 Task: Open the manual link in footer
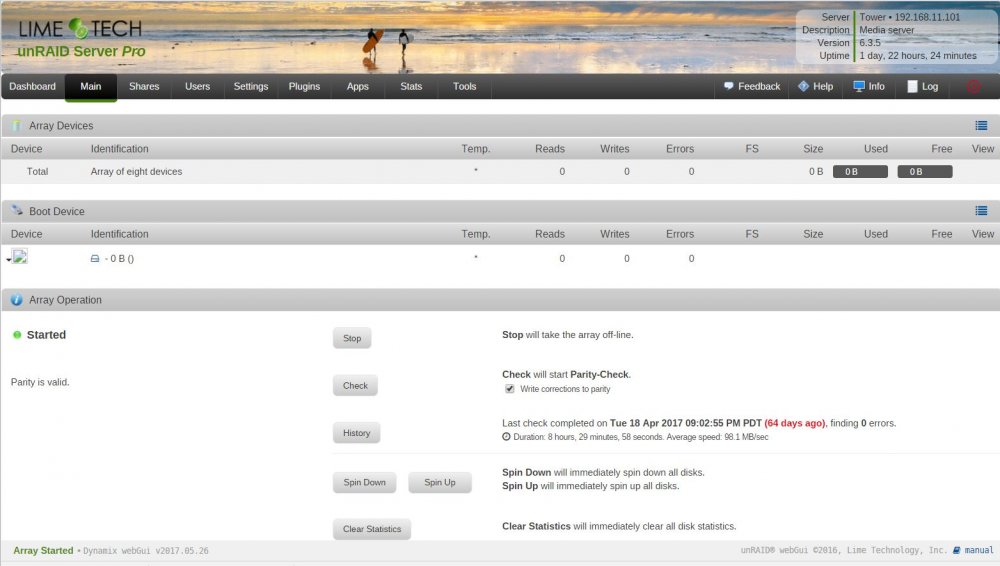(x=978, y=550)
